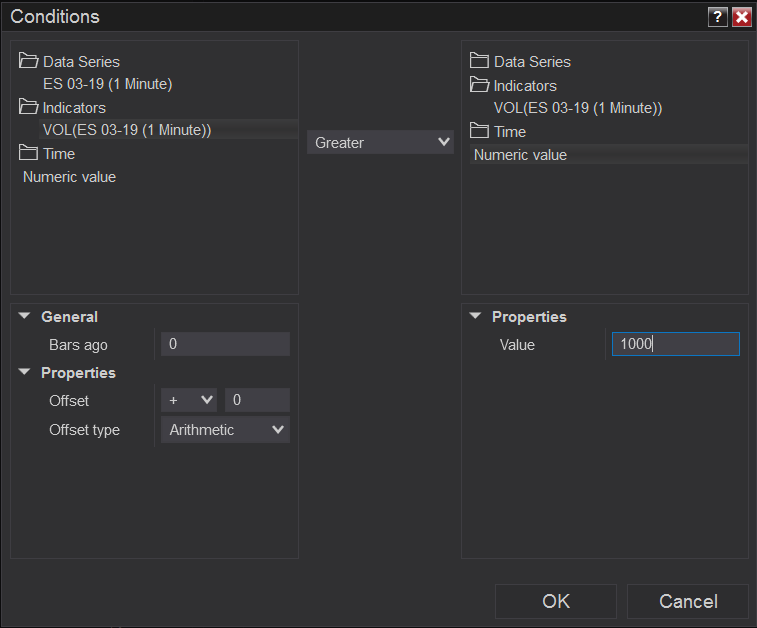757x628 pixels.
Task: Click the Indicators folder icon in left panel
Action: click(29, 107)
